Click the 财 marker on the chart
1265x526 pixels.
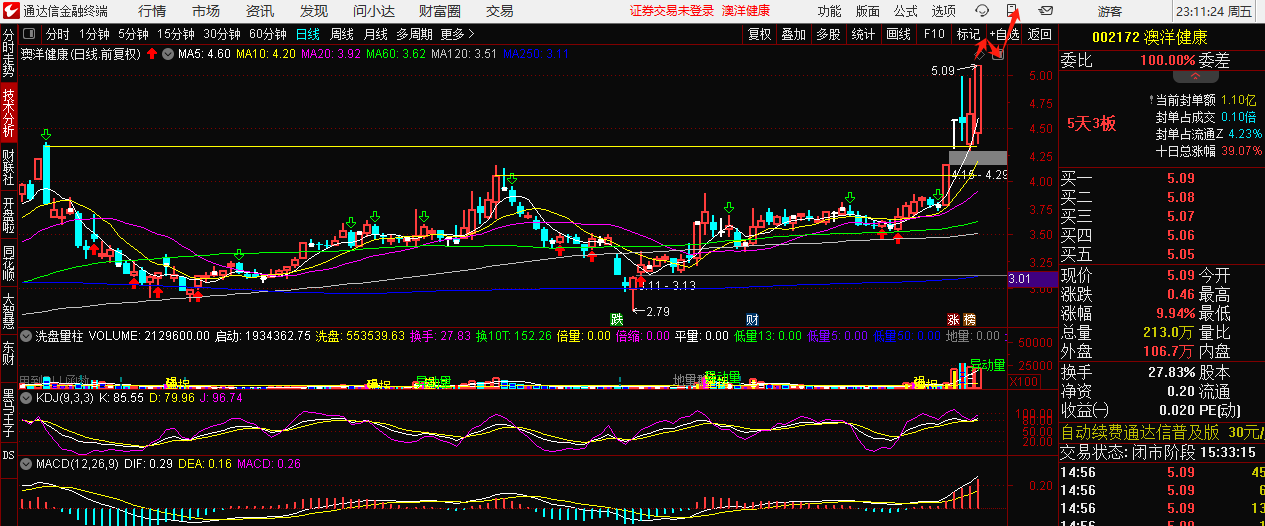point(751,319)
